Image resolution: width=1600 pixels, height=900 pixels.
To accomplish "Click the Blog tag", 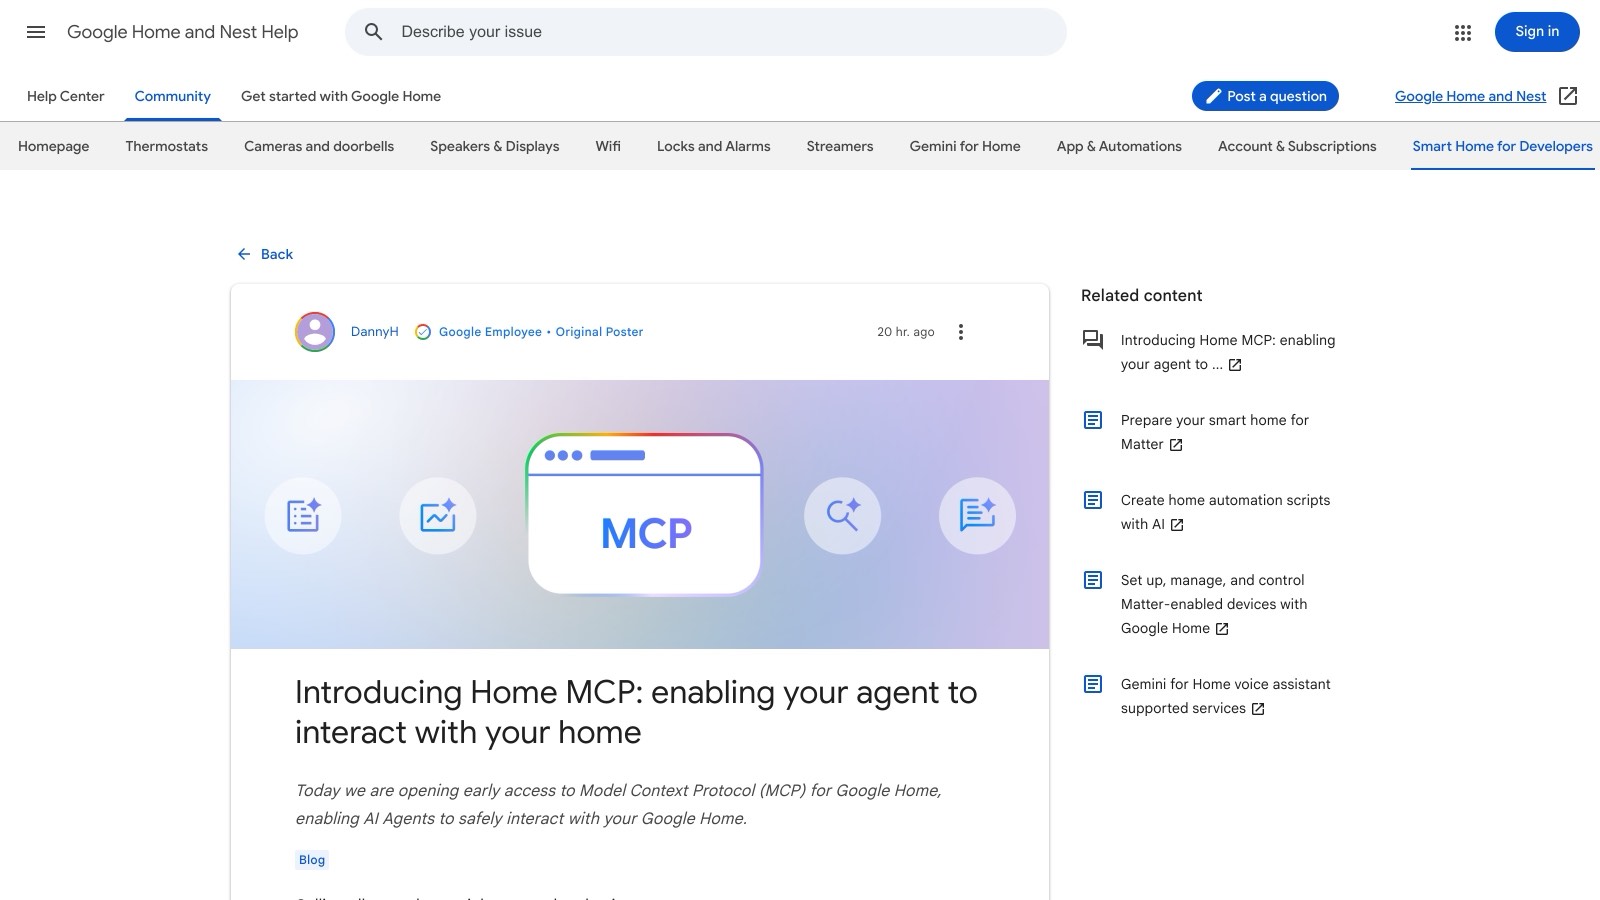I will 312,860.
